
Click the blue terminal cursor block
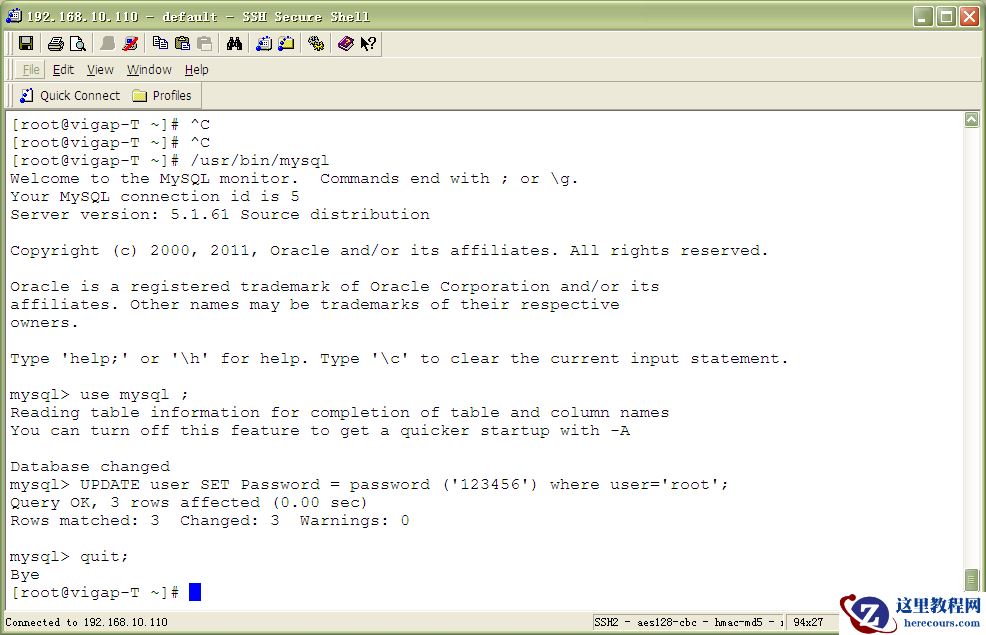pos(195,592)
